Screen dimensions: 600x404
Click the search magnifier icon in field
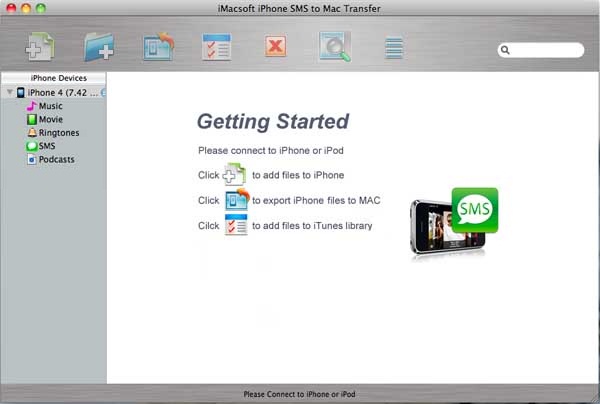pos(505,50)
